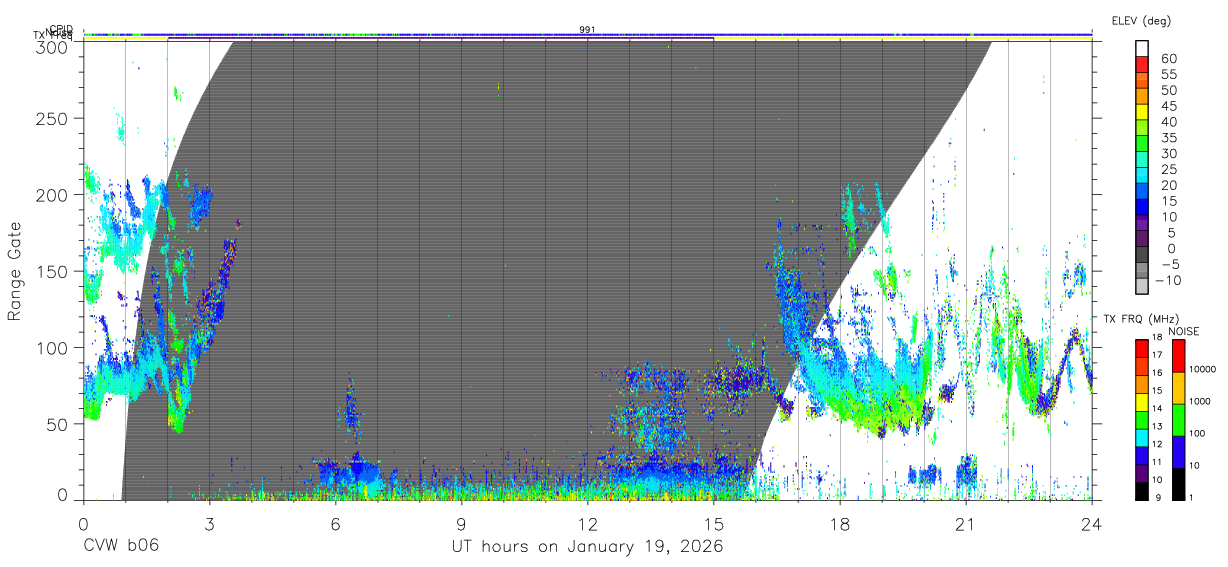Click the '50' tick on the Range Gate axis

(x=57, y=423)
